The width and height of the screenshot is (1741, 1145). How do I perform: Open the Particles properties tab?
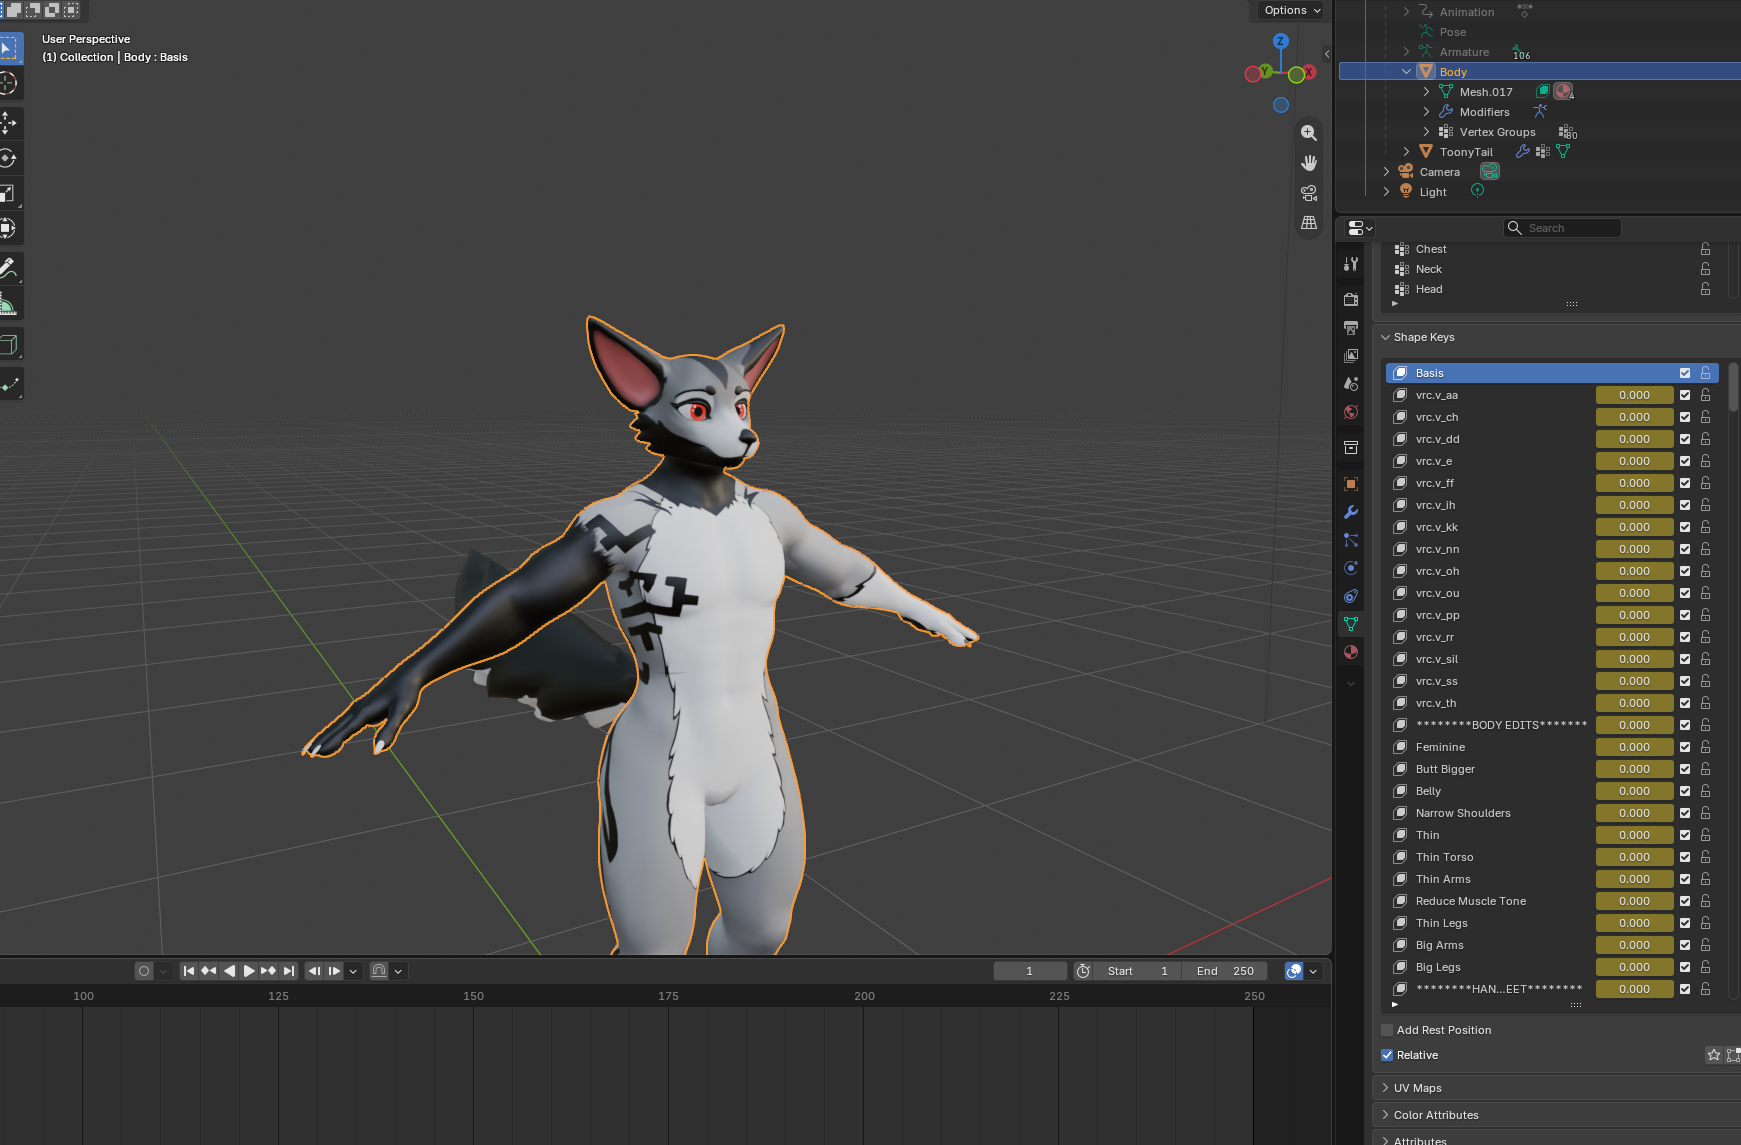[x=1351, y=540]
